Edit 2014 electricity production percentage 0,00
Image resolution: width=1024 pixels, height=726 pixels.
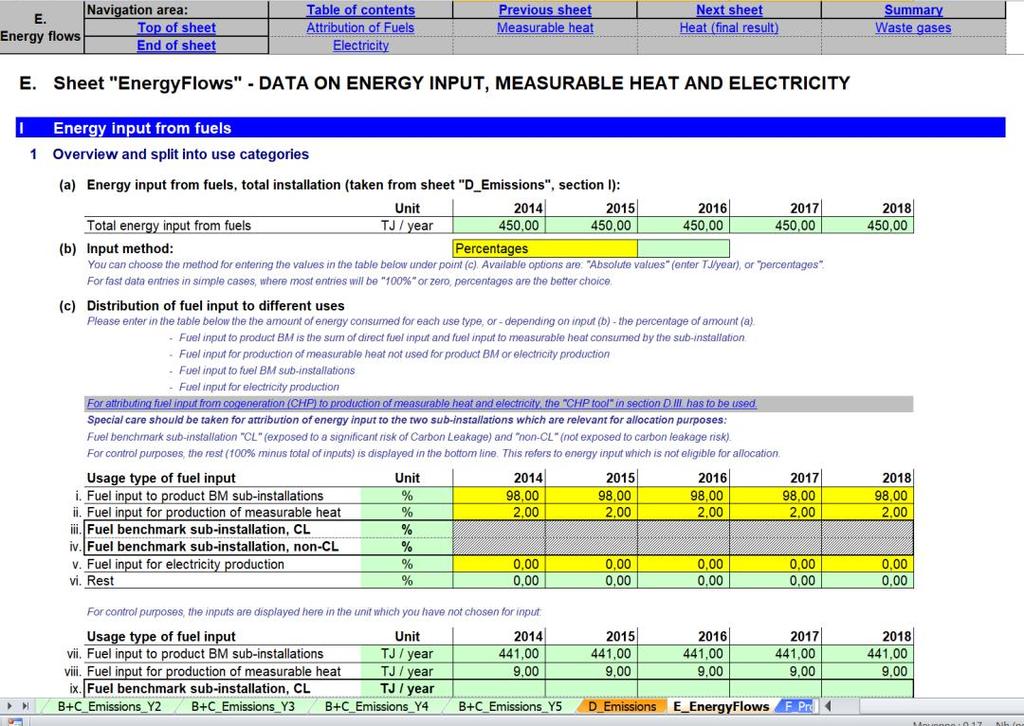pyautogui.click(x=499, y=564)
